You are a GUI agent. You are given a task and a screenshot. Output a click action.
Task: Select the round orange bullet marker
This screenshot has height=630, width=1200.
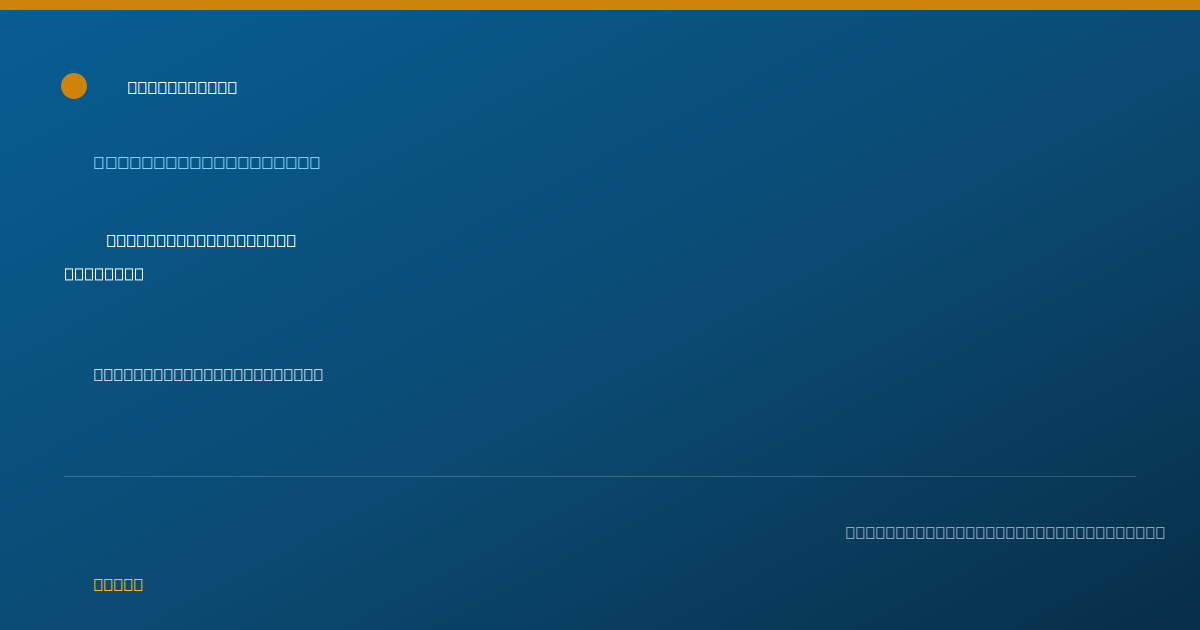(x=74, y=86)
